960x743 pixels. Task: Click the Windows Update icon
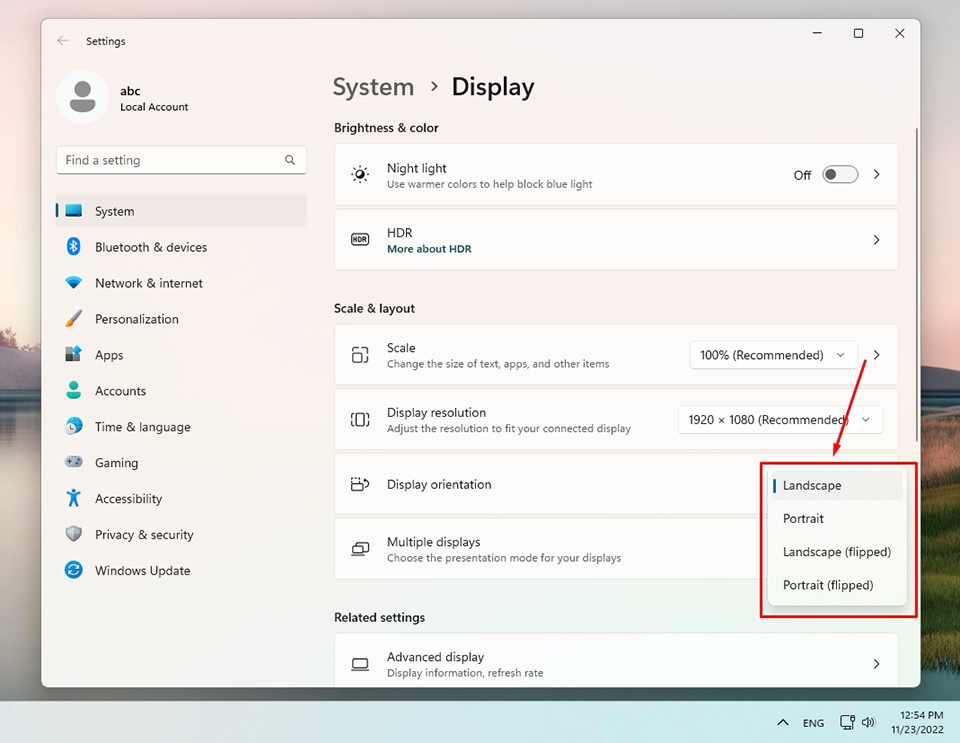click(x=75, y=570)
